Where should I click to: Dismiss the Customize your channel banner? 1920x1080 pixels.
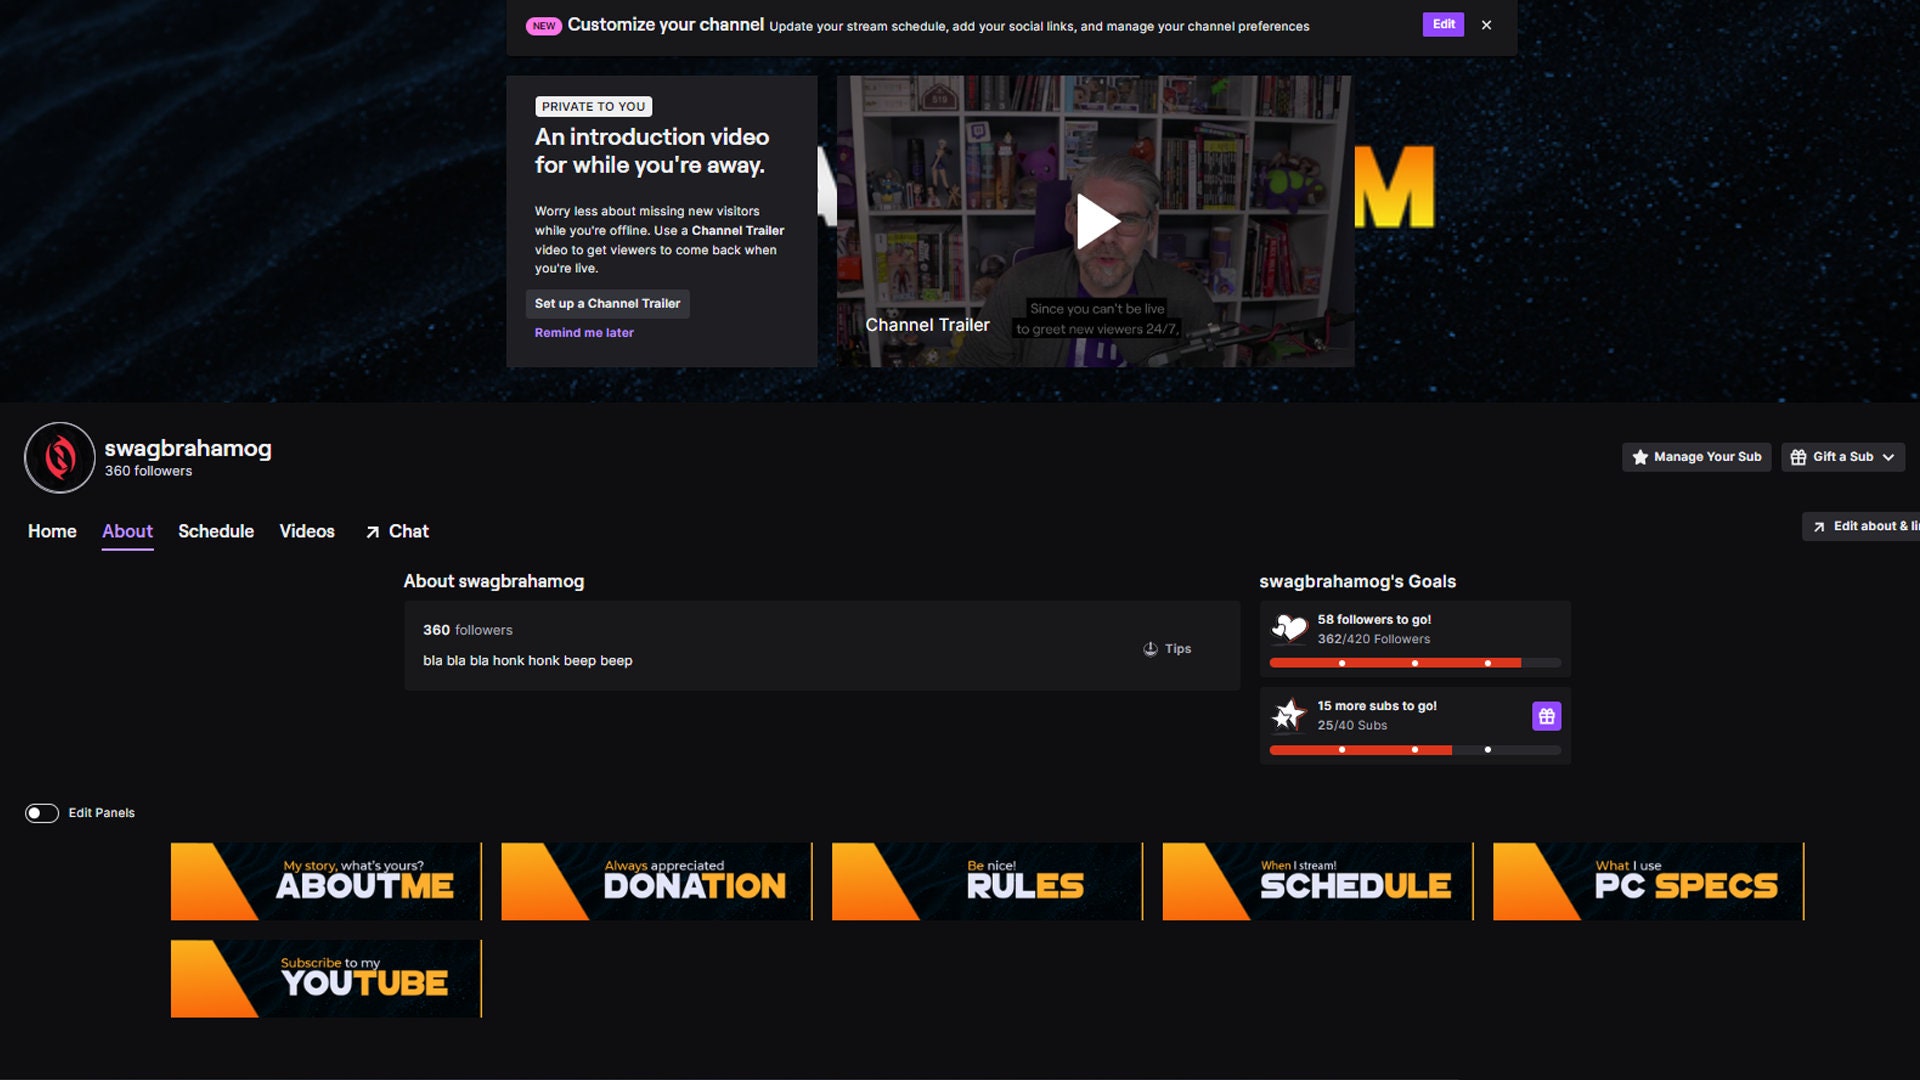click(x=1487, y=25)
